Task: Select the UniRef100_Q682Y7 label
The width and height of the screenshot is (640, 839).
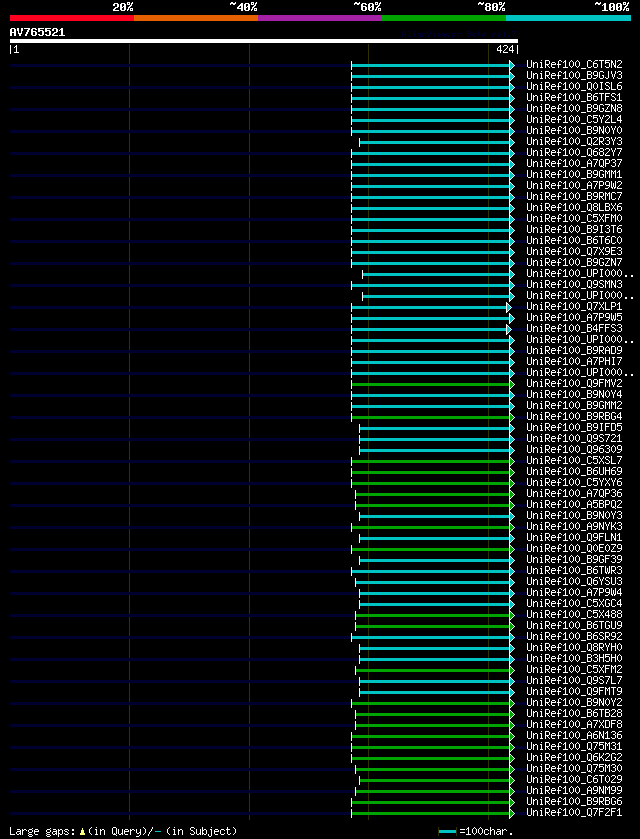Action: coord(574,153)
